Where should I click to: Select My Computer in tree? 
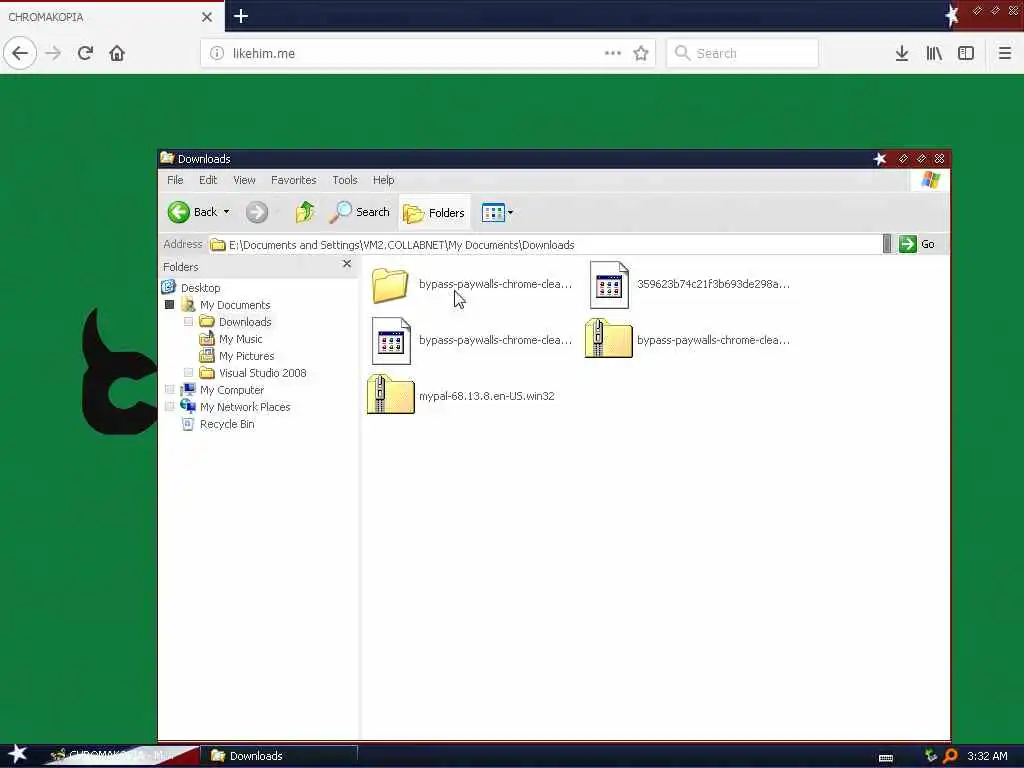point(232,390)
